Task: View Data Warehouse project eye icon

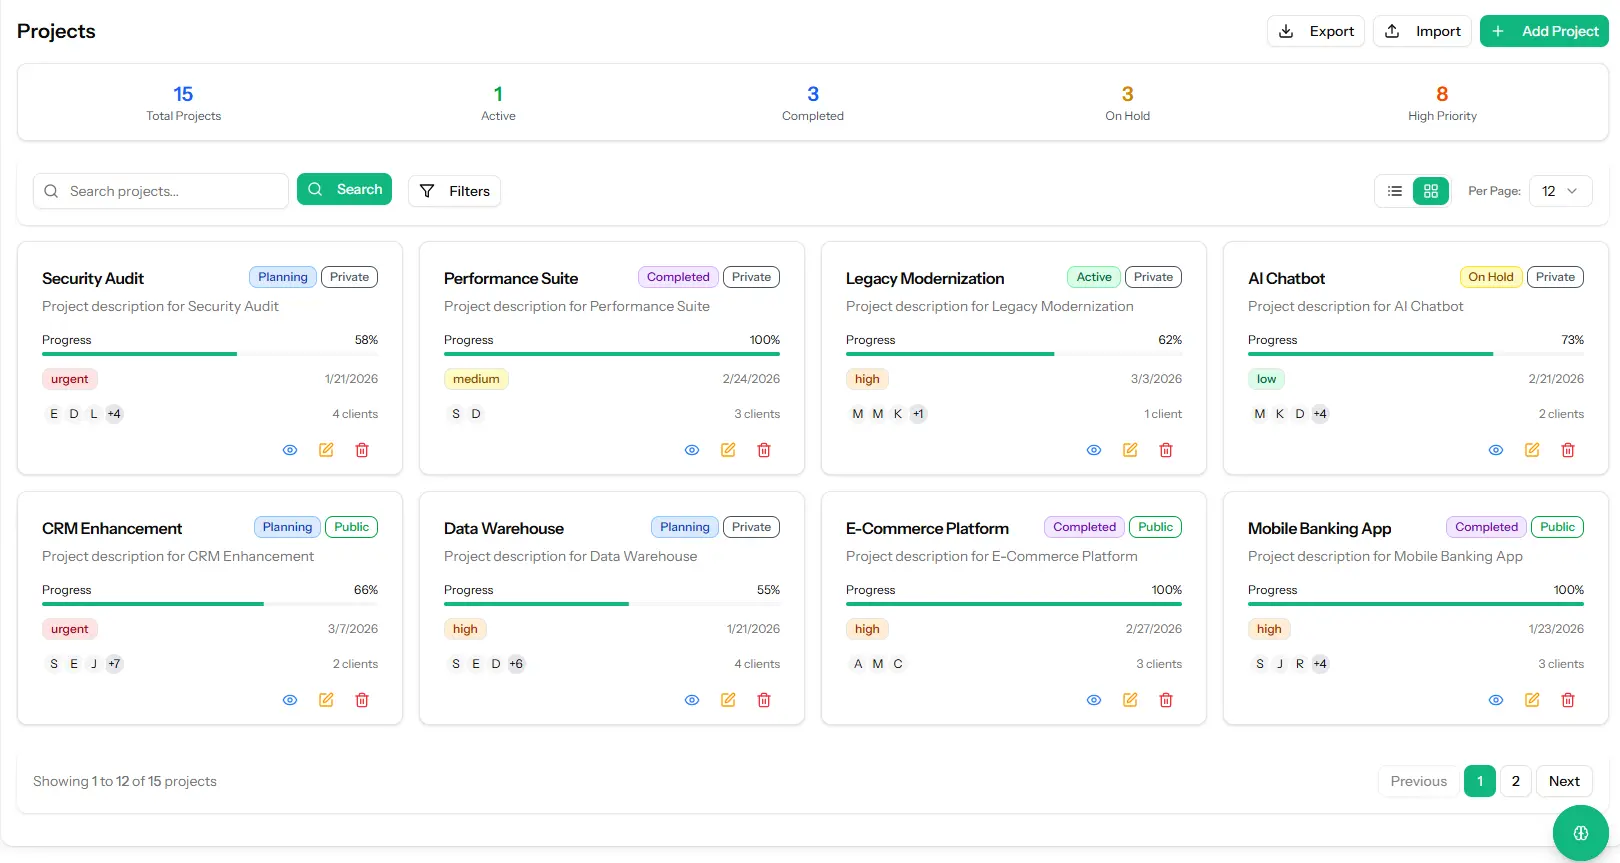Action: pyautogui.click(x=692, y=700)
